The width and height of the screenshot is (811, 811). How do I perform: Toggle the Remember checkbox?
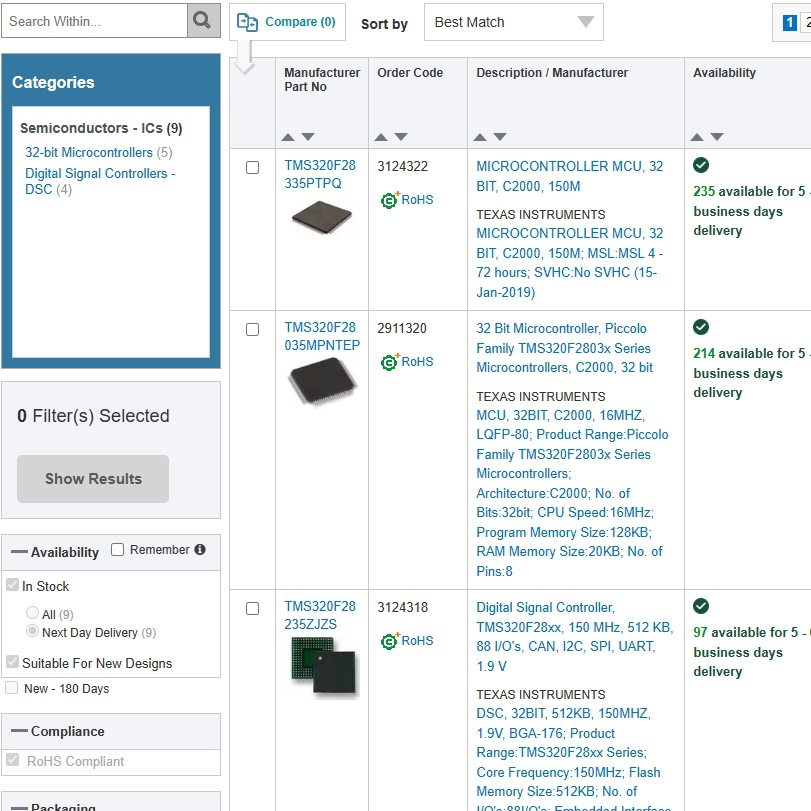coord(118,549)
